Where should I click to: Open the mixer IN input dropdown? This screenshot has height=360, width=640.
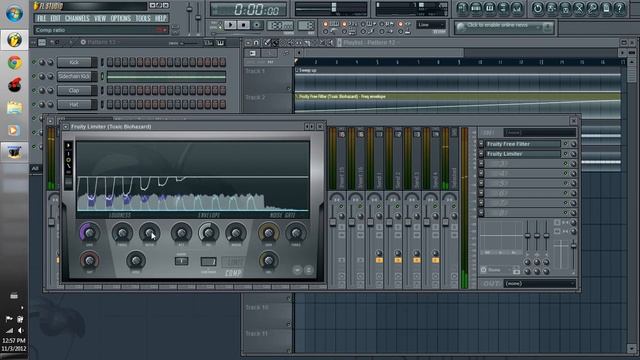(540, 133)
